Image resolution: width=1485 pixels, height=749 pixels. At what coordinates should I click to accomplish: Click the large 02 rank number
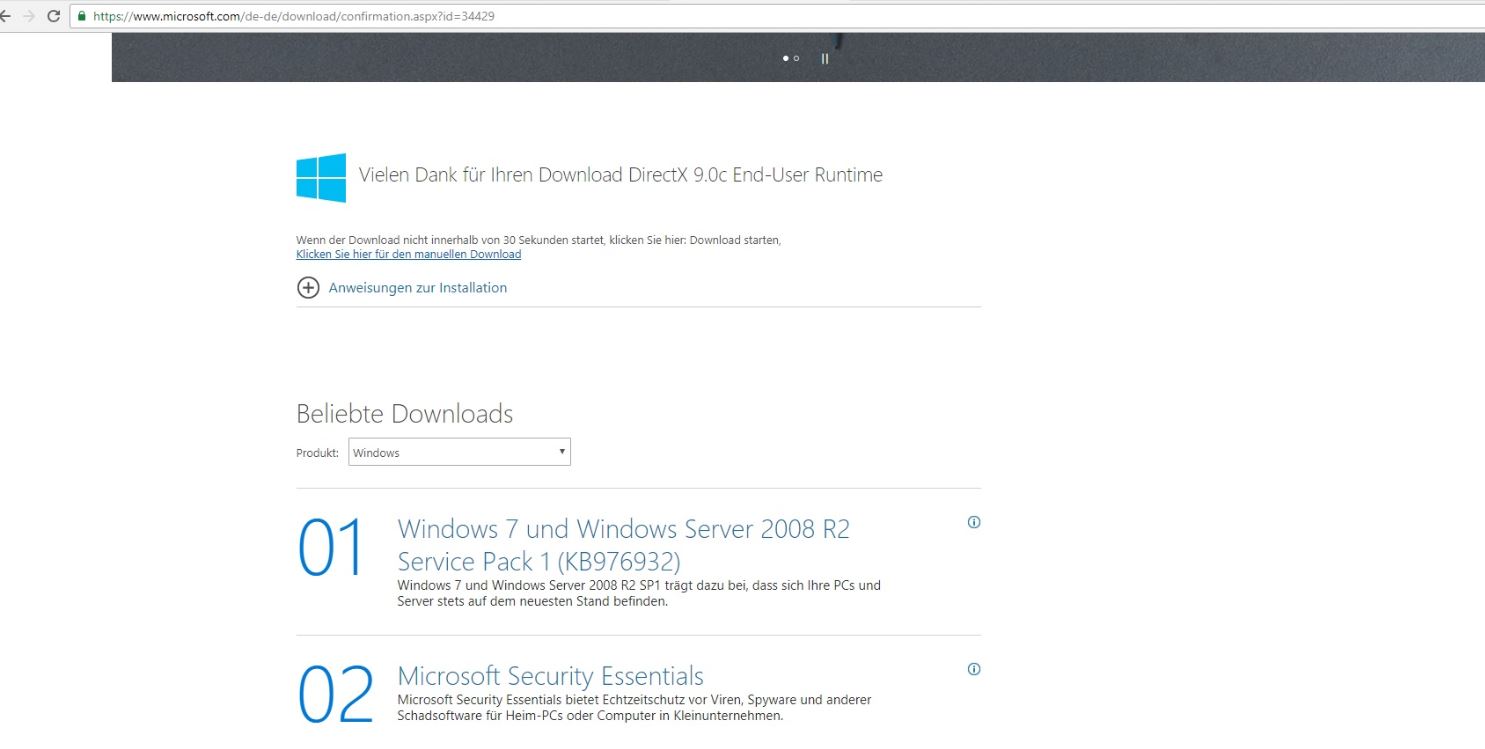pos(336,694)
